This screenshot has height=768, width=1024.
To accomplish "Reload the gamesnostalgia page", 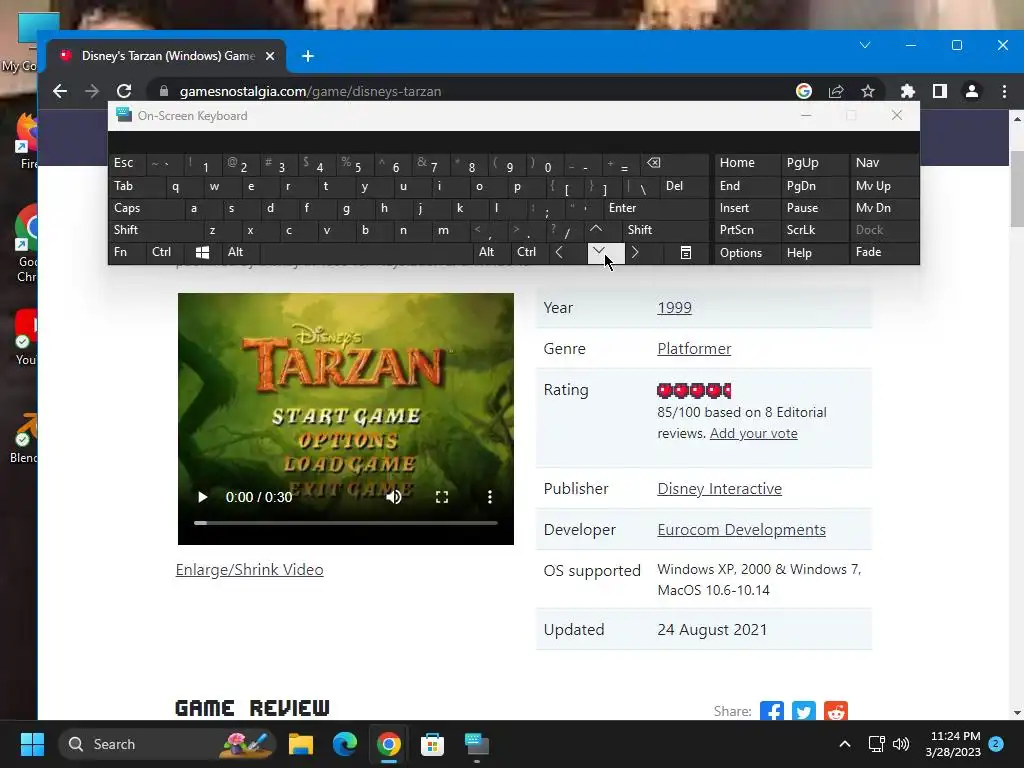I will [124, 91].
